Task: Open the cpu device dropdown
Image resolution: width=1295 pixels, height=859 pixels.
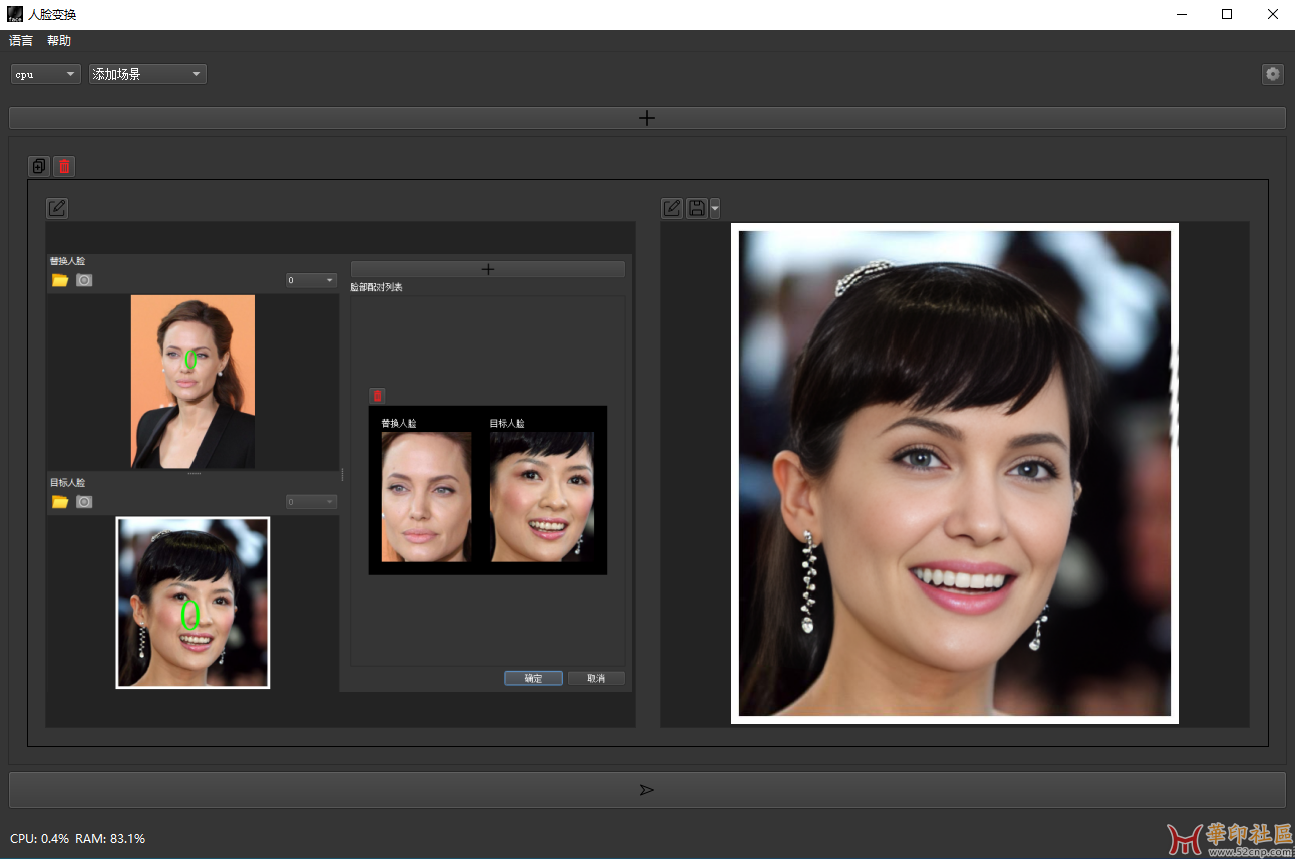Action: pyautogui.click(x=45, y=74)
